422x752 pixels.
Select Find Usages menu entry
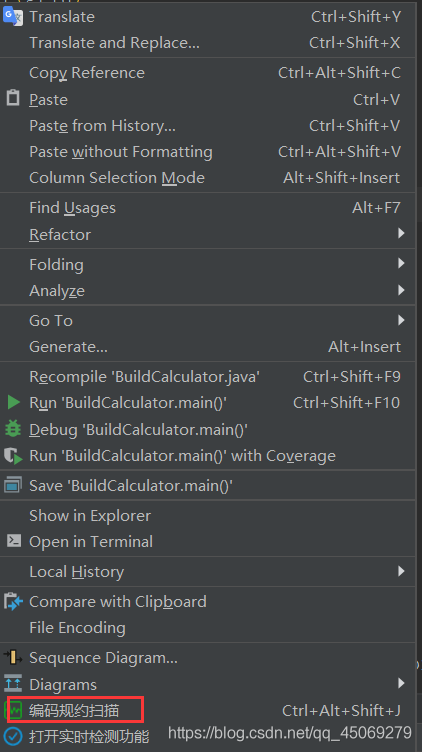click(x=208, y=208)
